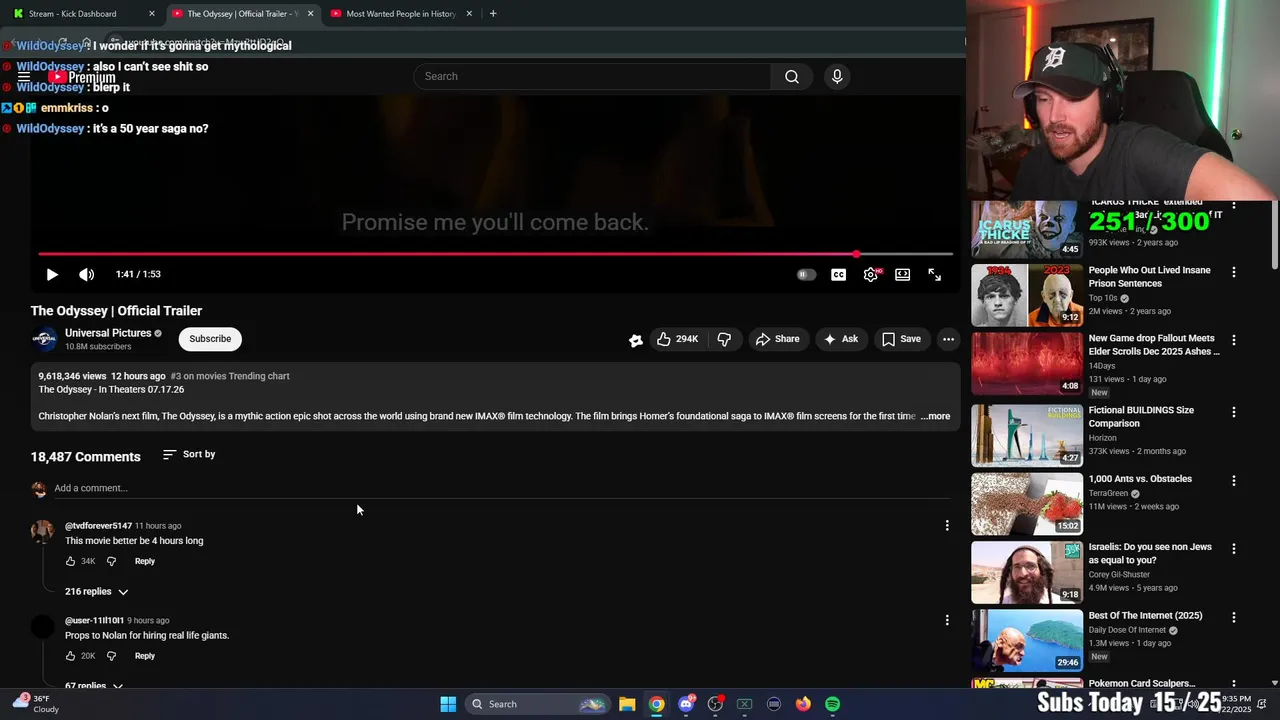Mute the video volume speaker icon
Image resolution: width=1280 pixels, height=720 pixels.
pos(87,274)
